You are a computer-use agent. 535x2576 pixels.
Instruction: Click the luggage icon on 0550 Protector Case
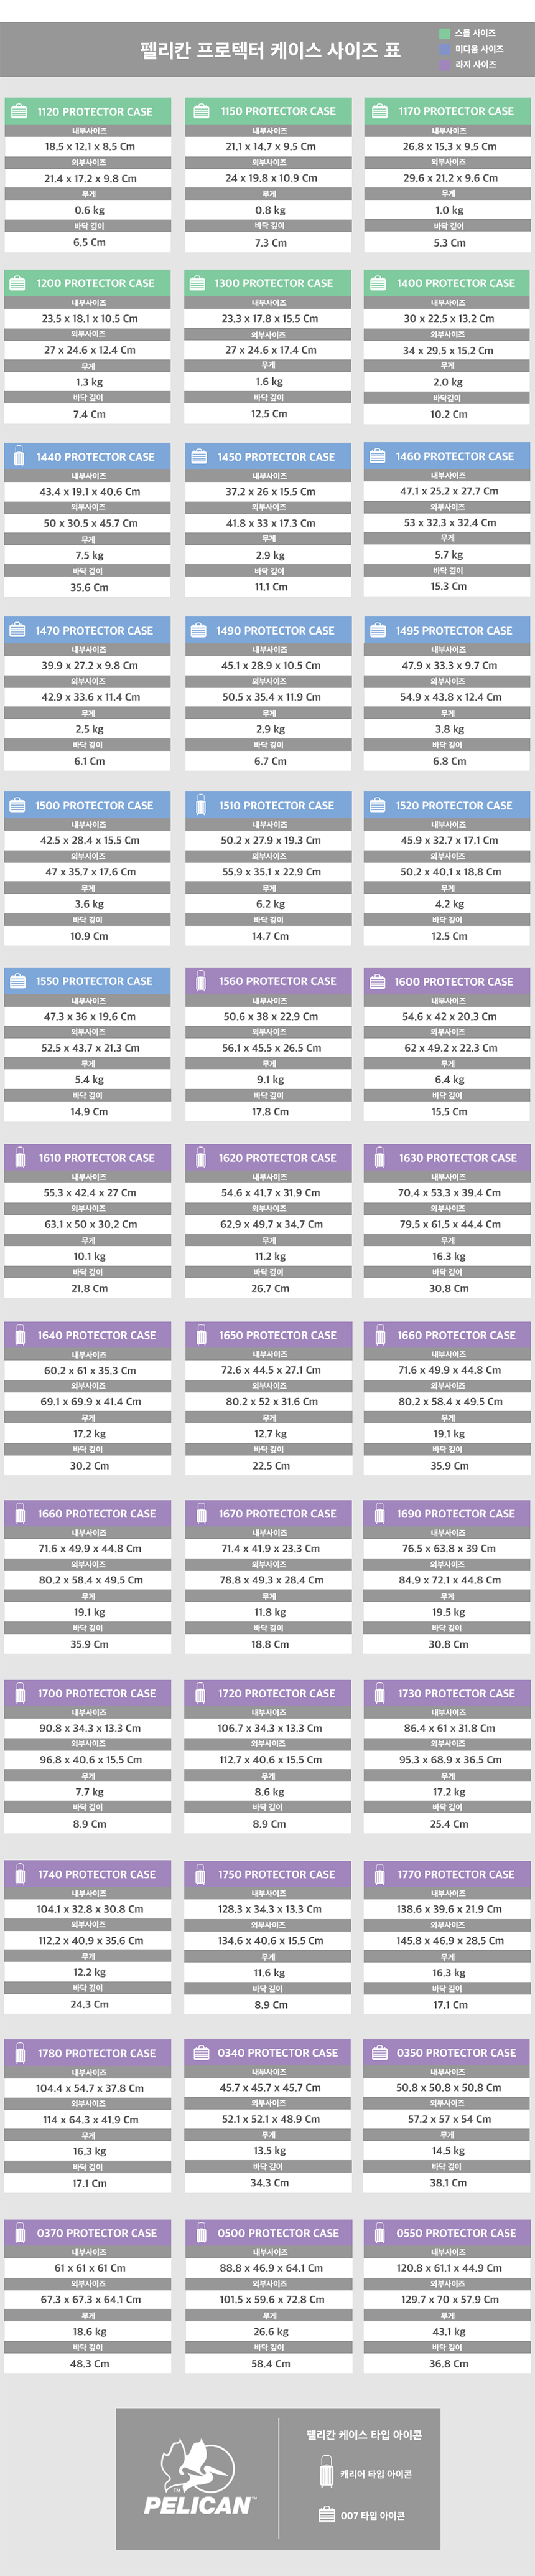click(379, 2232)
